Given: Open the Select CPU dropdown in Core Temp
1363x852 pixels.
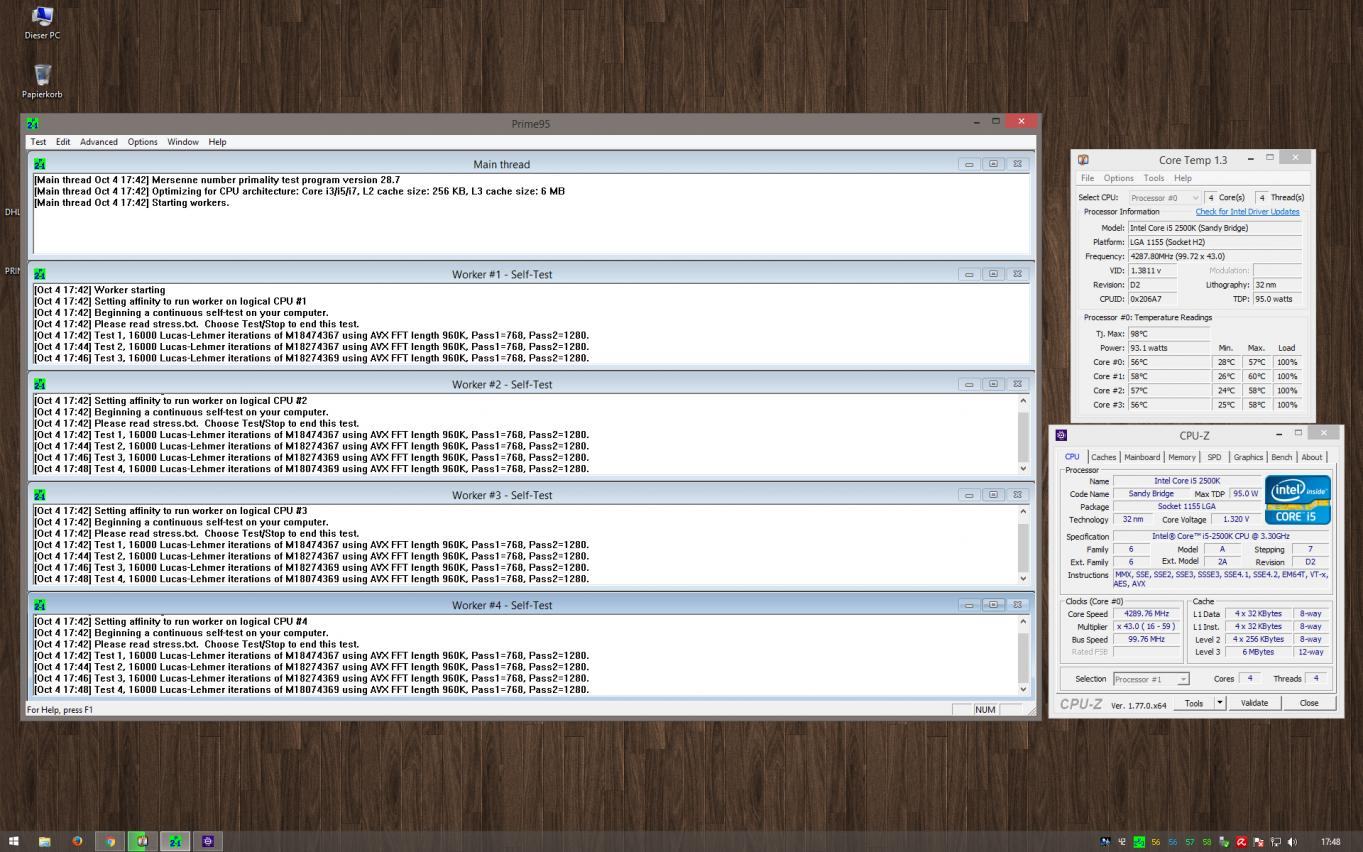Looking at the screenshot, I should pyautogui.click(x=1164, y=197).
